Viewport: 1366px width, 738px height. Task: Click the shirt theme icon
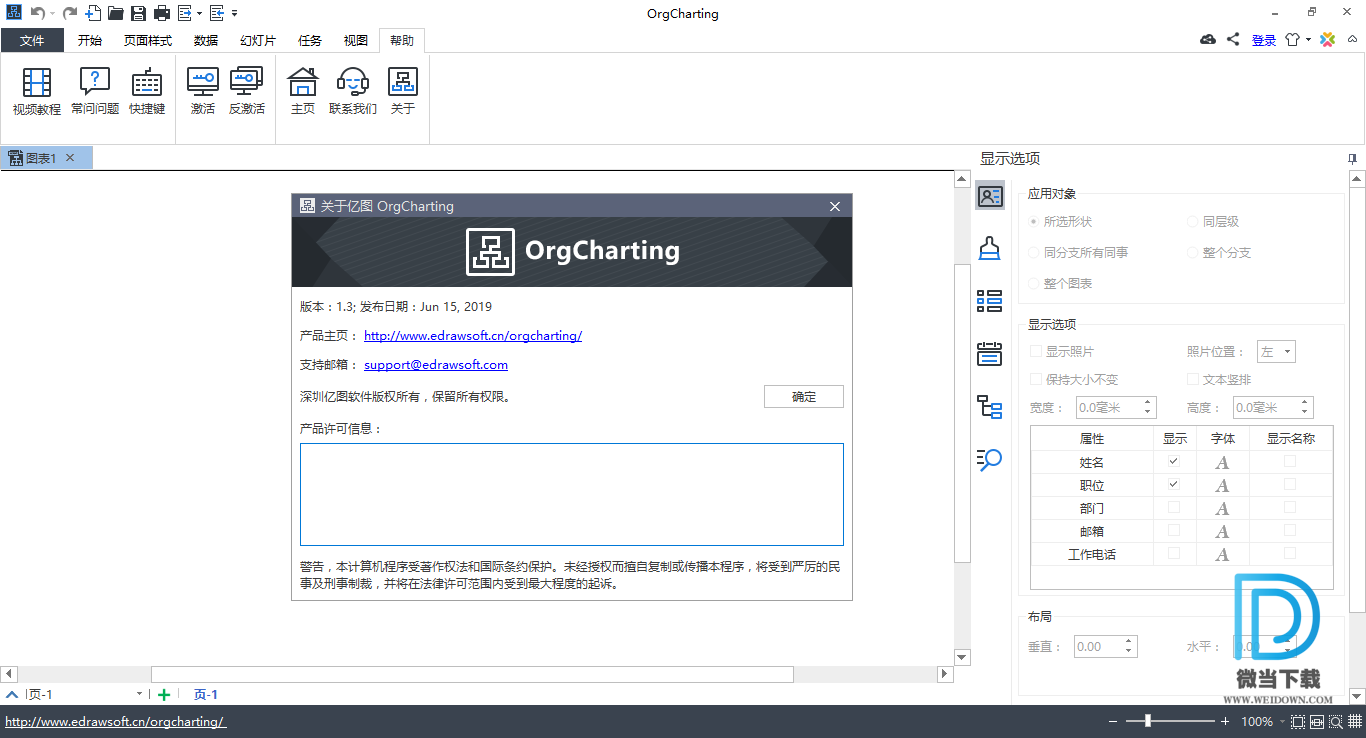[x=1294, y=40]
